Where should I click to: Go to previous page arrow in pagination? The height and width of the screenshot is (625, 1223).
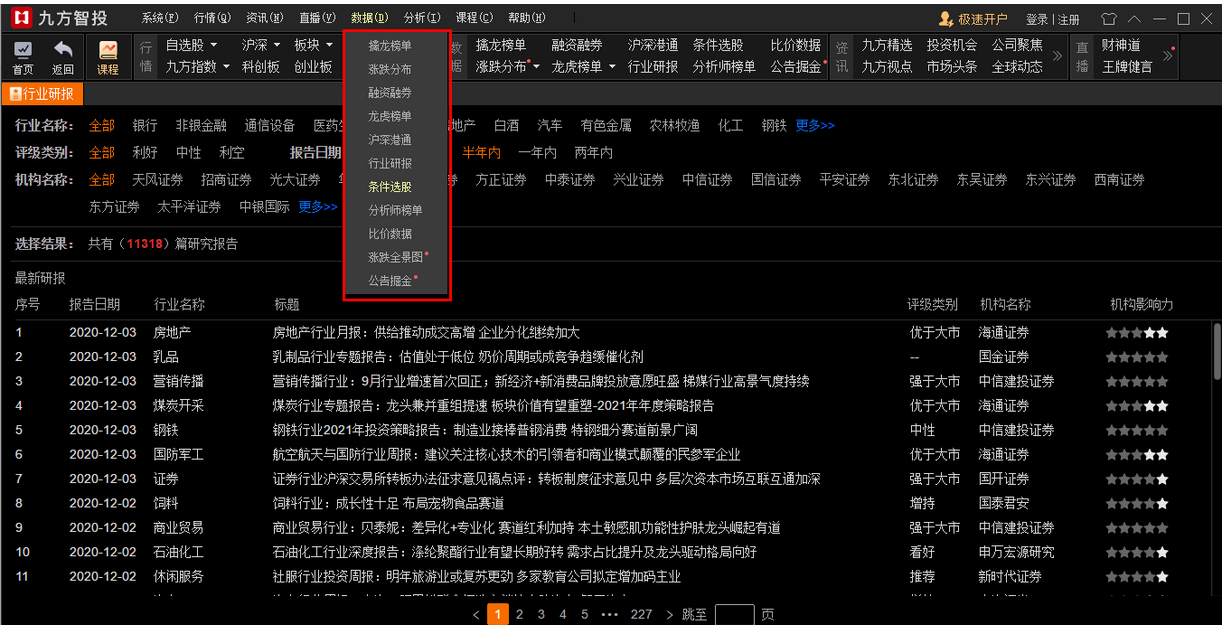[x=476, y=614]
